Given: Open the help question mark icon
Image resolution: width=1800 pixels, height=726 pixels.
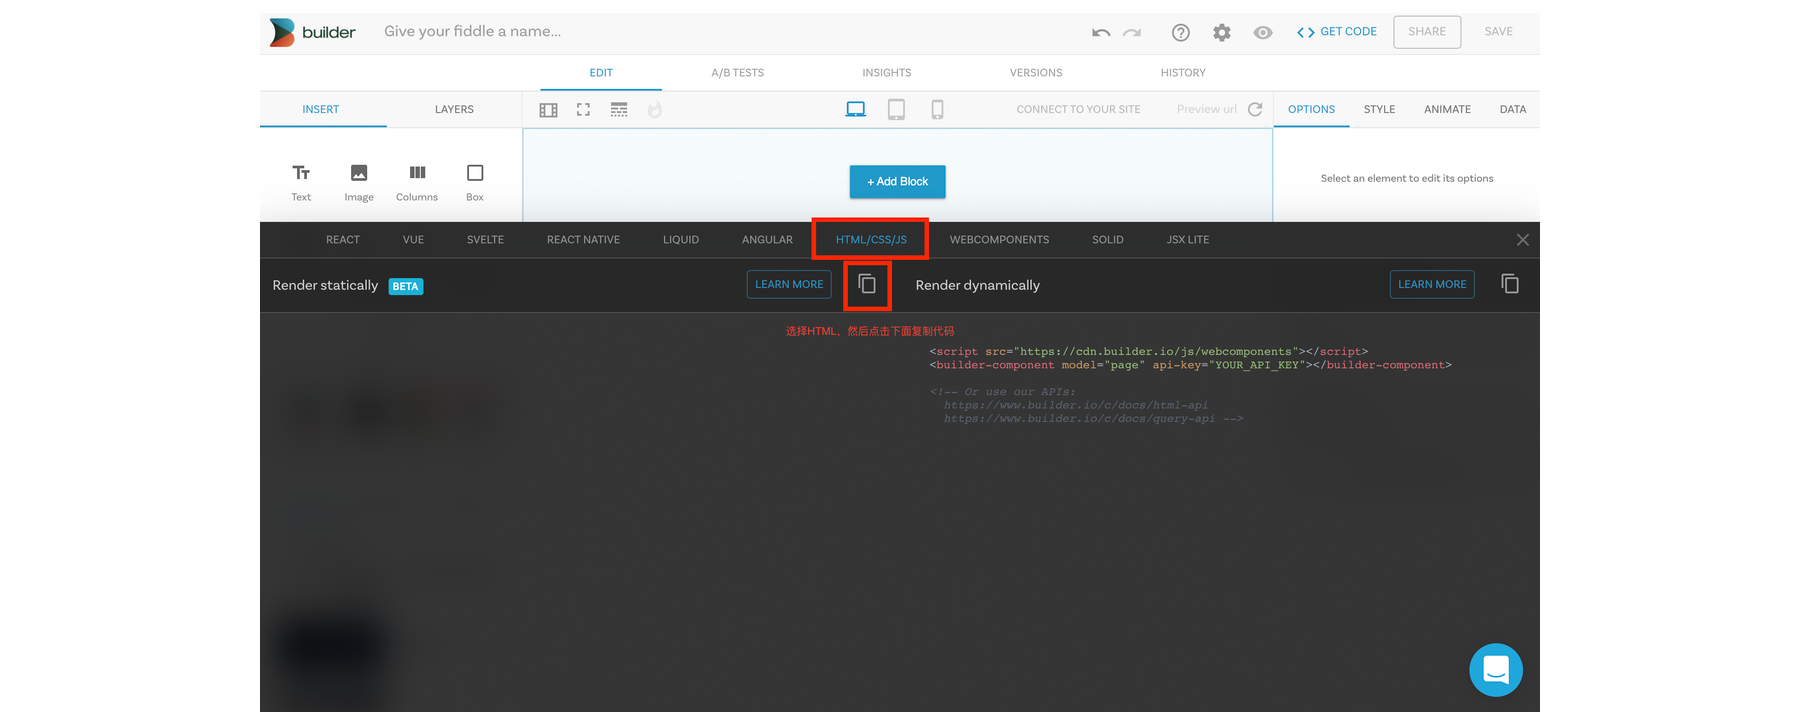Looking at the screenshot, I should pyautogui.click(x=1181, y=32).
